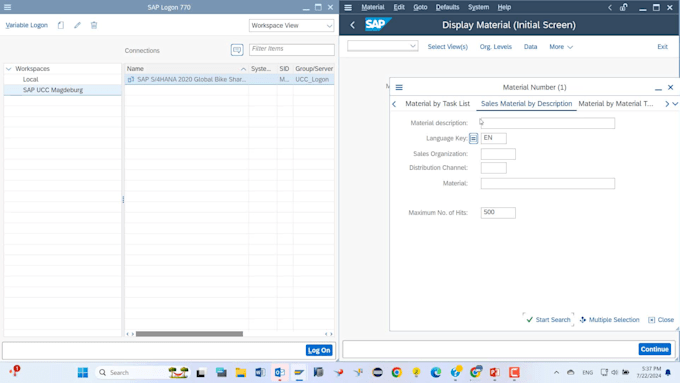Select Sales Material by Description tab

(526, 104)
